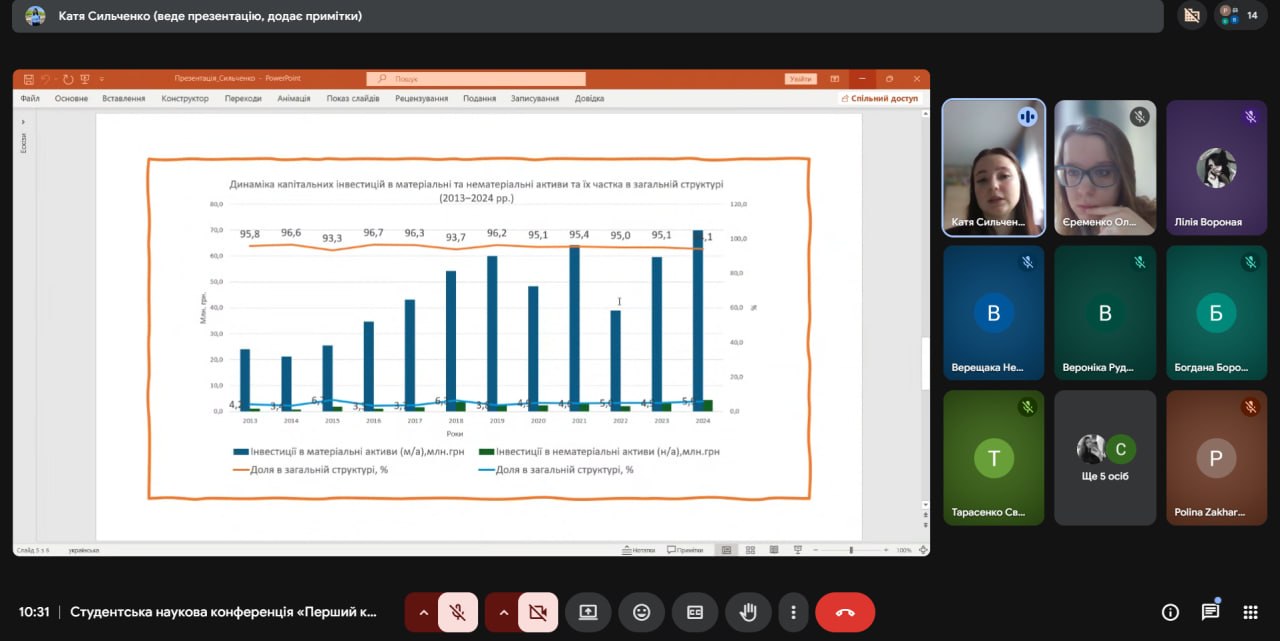
Task: Turn on captions with CC button
Action: [694, 612]
